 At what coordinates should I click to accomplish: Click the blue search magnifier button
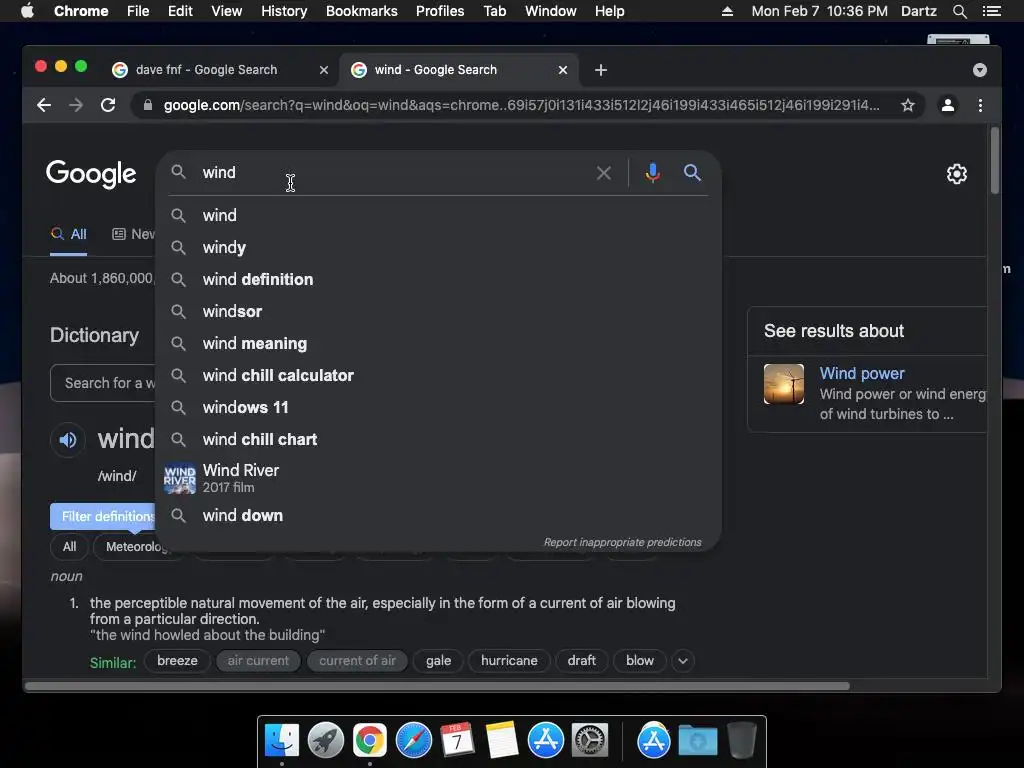tap(692, 173)
